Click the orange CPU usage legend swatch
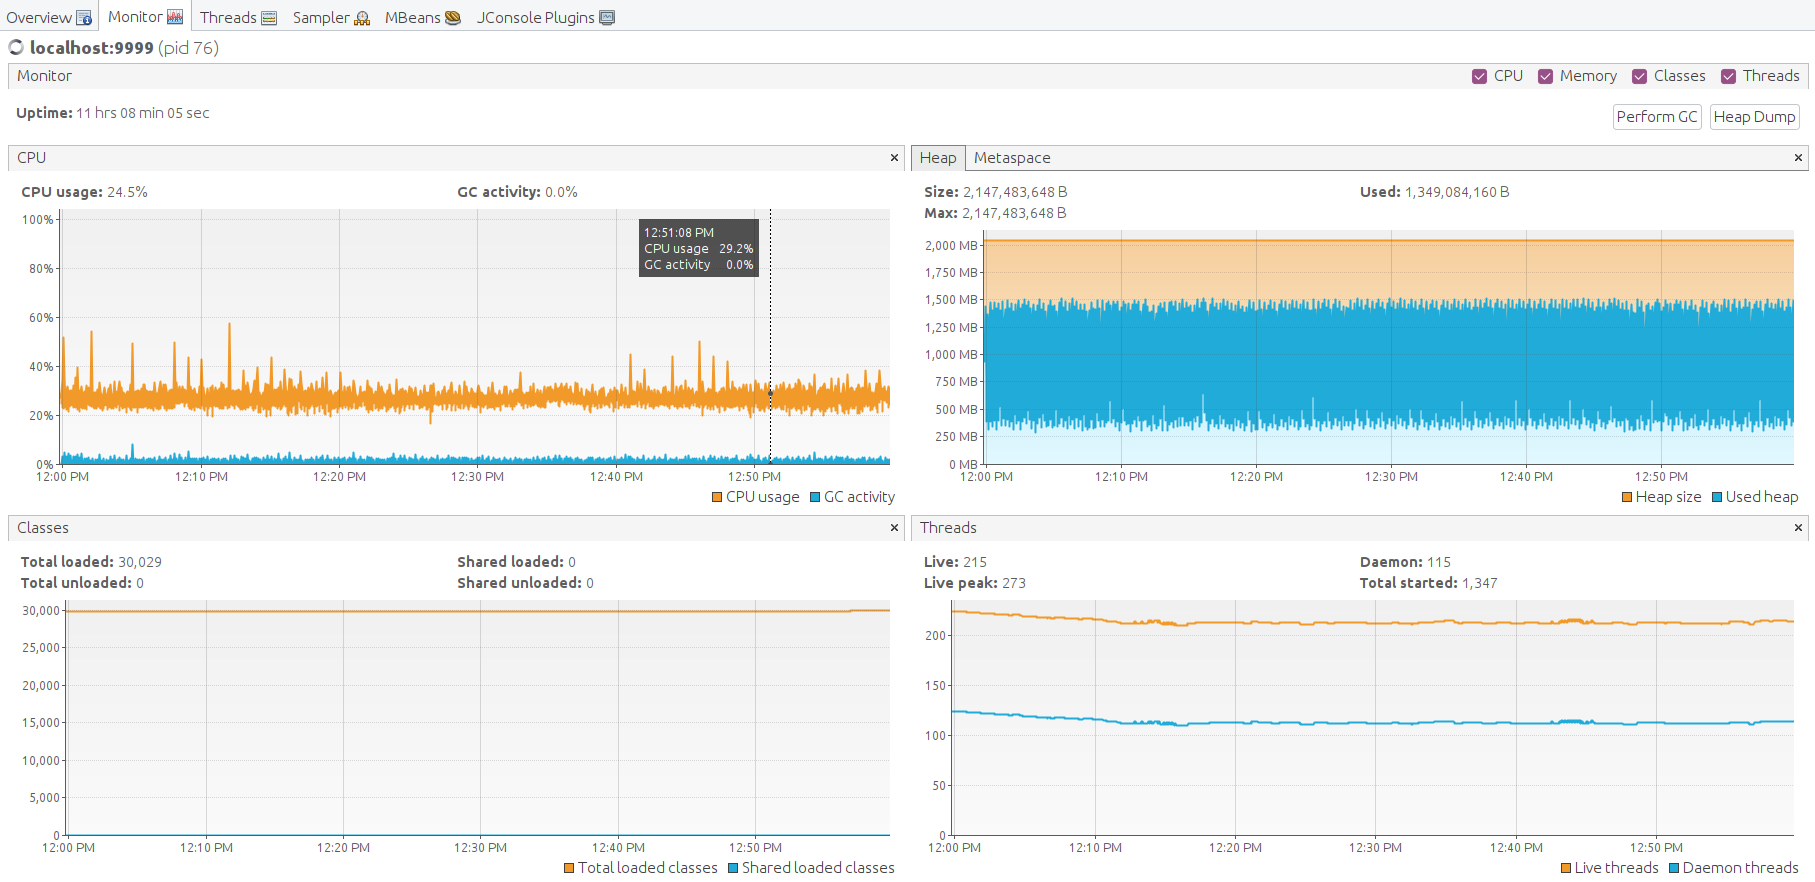The image size is (1815, 882). coord(717,498)
